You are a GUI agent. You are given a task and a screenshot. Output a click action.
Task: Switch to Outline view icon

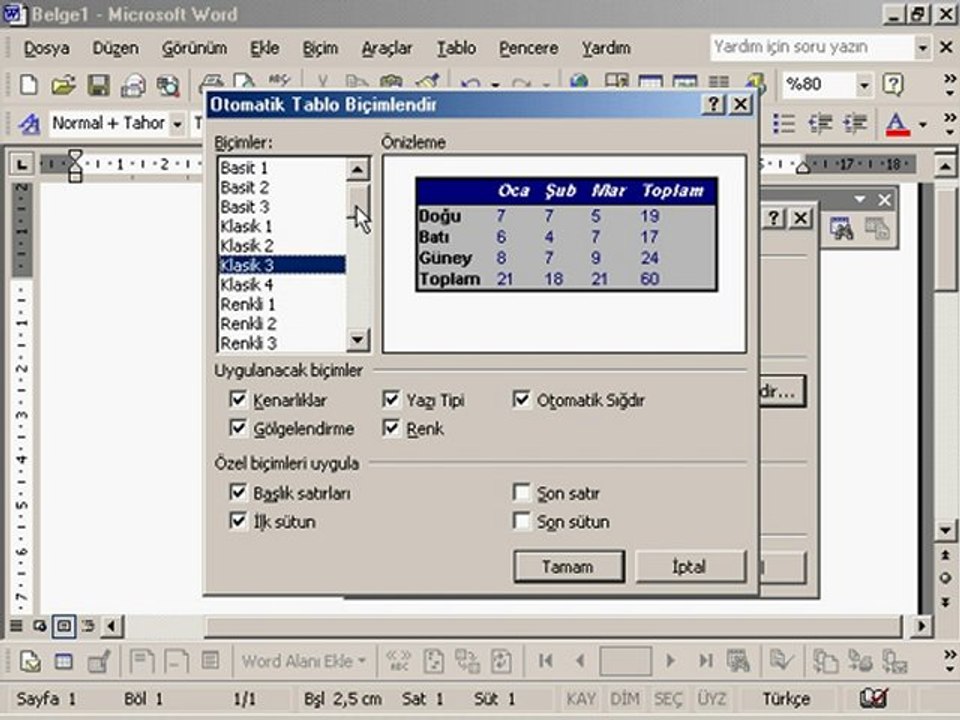click(x=88, y=626)
